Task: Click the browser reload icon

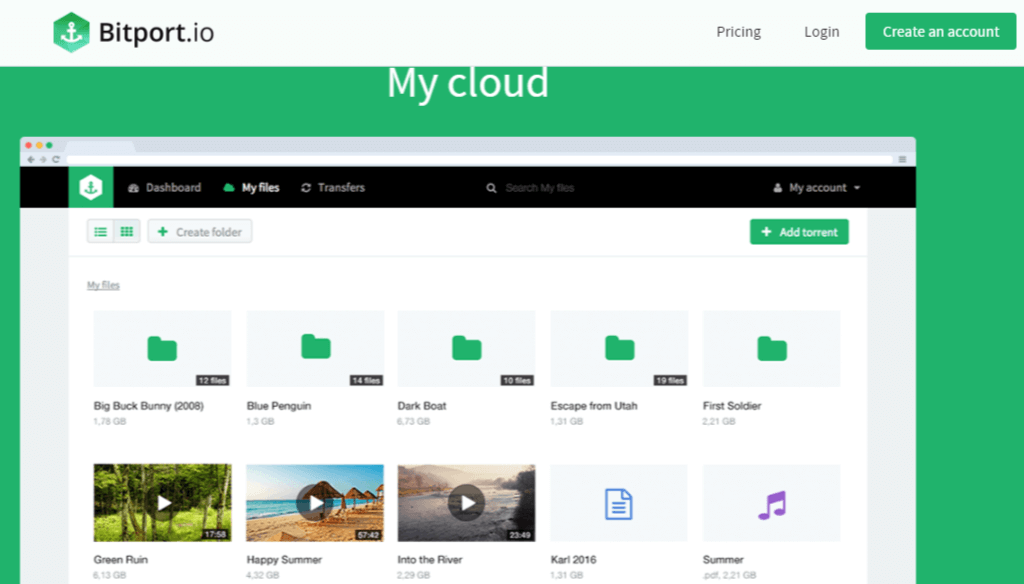Action: tap(56, 159)
